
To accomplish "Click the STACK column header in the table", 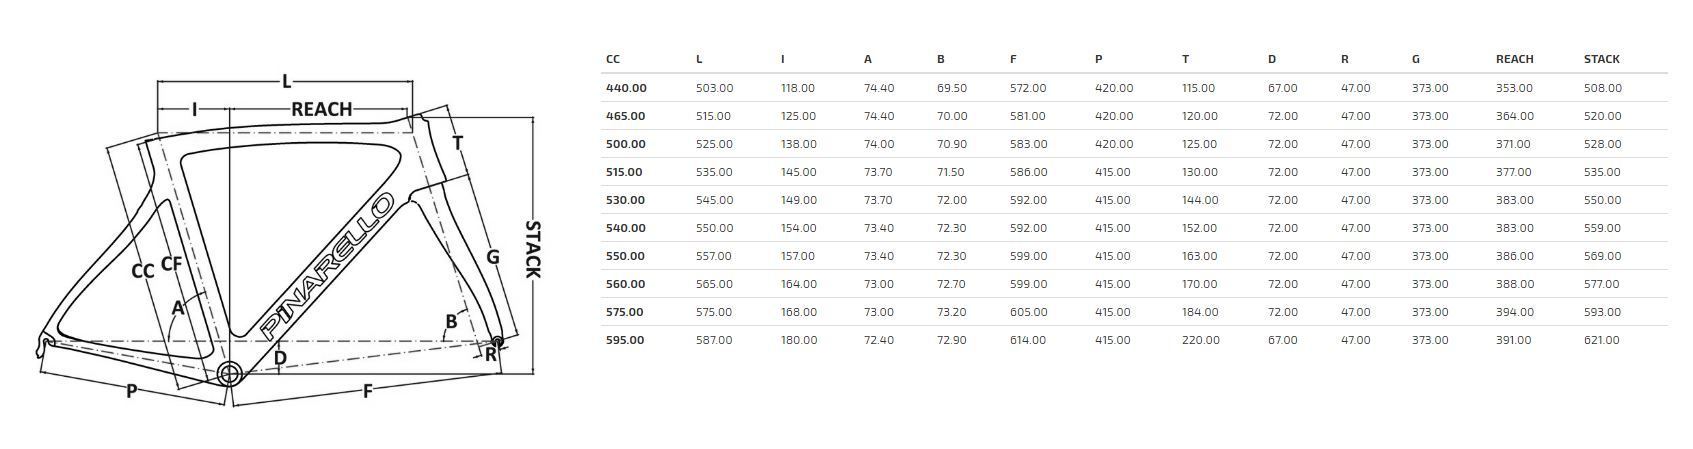I will tap(1601, 59).
